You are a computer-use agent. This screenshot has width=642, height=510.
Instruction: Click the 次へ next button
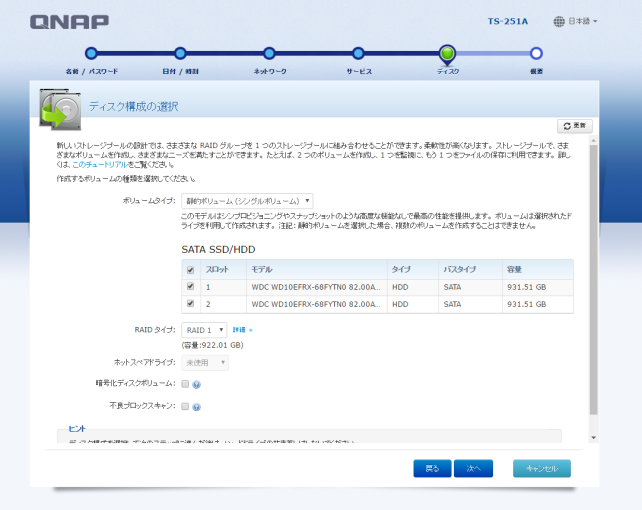(473, 469)
